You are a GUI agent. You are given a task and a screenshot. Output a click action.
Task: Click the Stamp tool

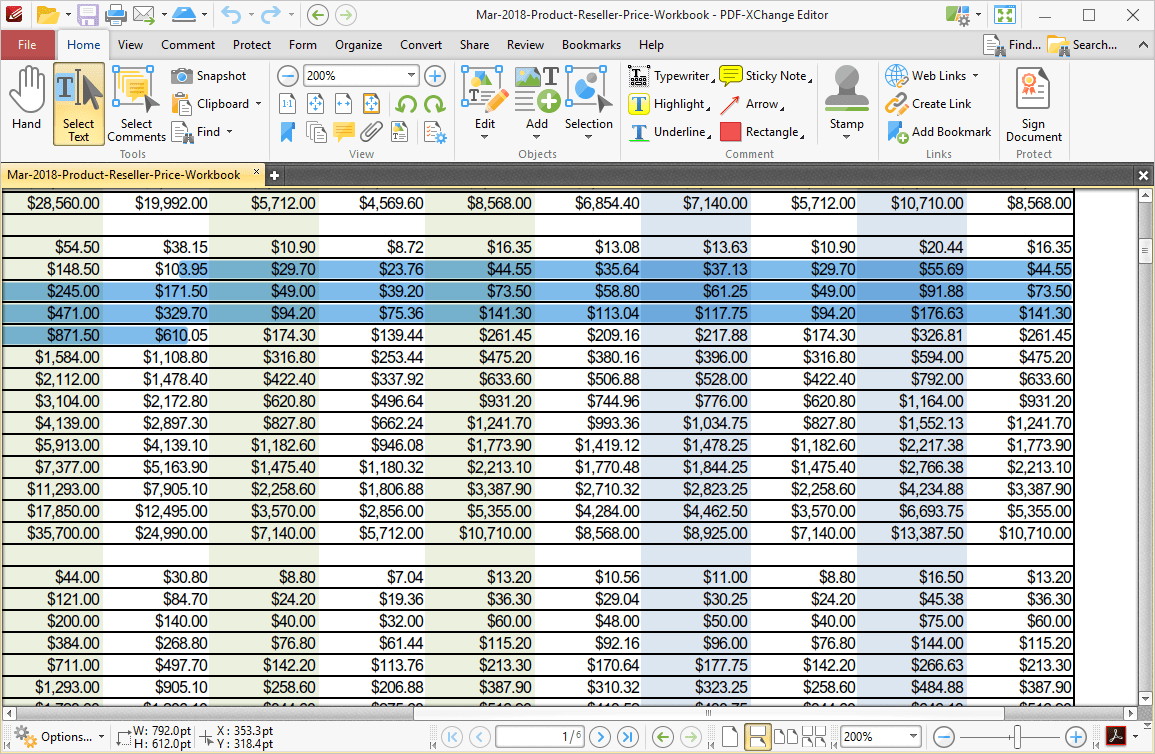point(846,103)
